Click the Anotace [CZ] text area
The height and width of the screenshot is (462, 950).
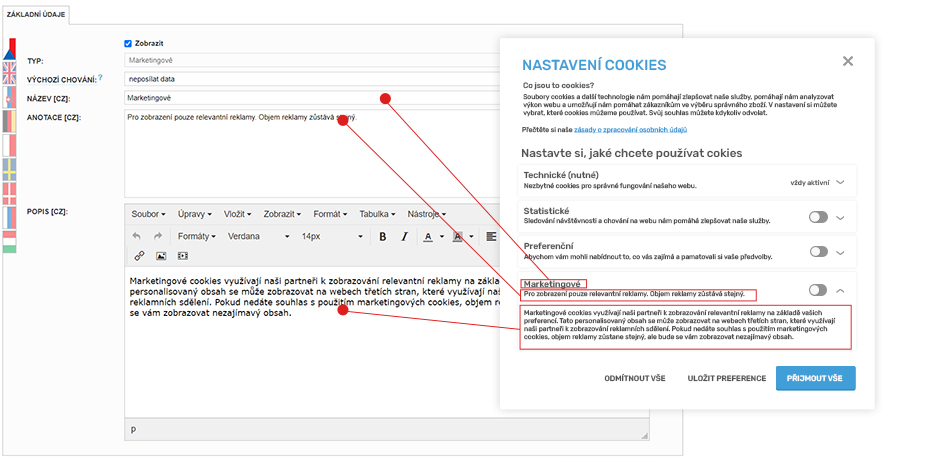coord(312,154)
